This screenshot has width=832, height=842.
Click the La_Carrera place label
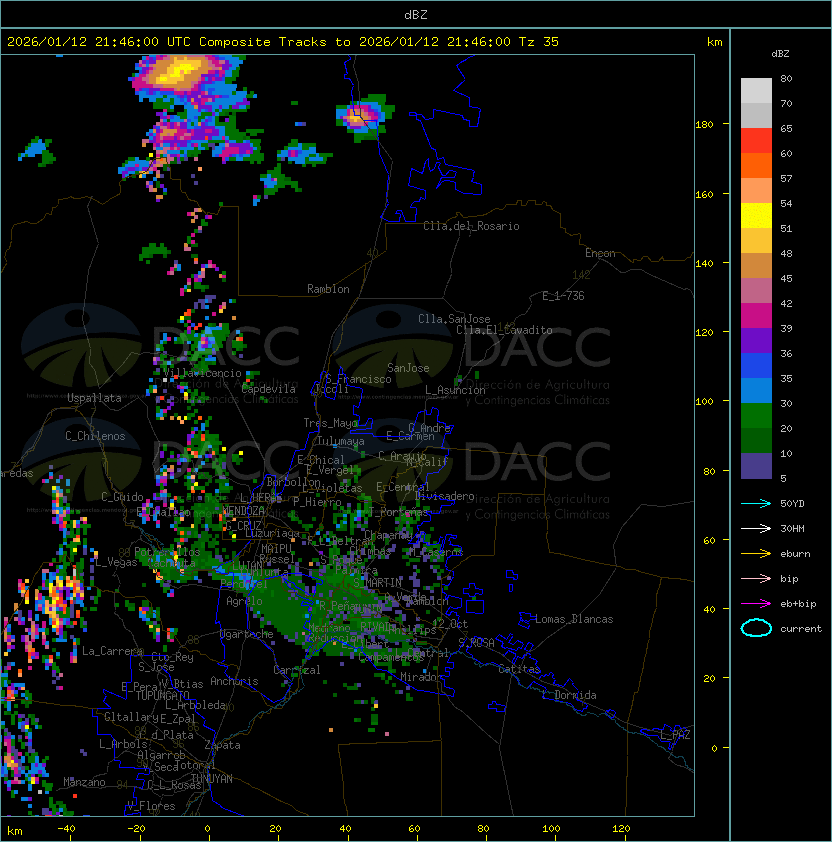click(112, 651)
